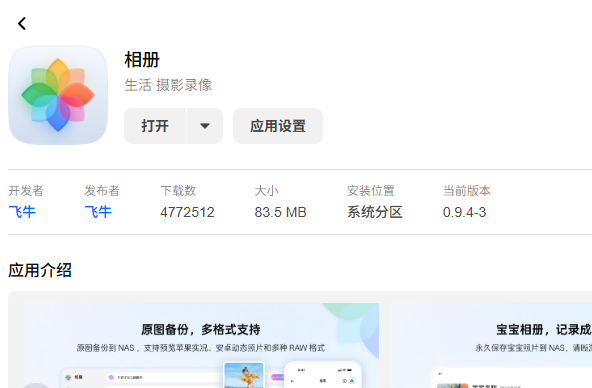Select the current version 0.9.4-3
This screenshot has width=592, height=388.
pyautogui.click(x=464, y=212)
